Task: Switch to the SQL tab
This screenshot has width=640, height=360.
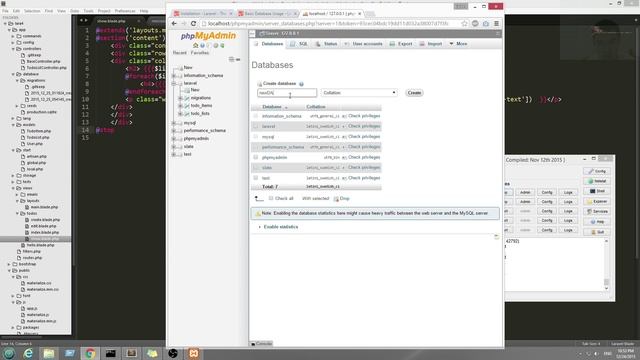Action: tap(299, 44)
